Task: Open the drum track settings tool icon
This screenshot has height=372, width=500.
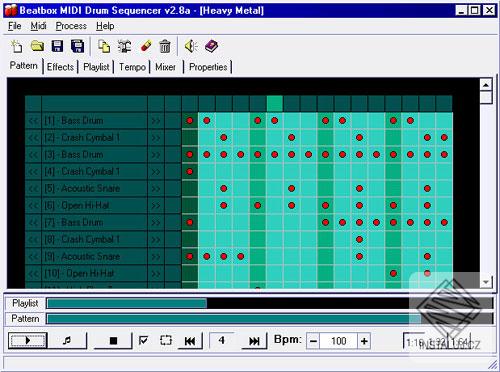Action: pyautogui.click(x=124, y=46)
